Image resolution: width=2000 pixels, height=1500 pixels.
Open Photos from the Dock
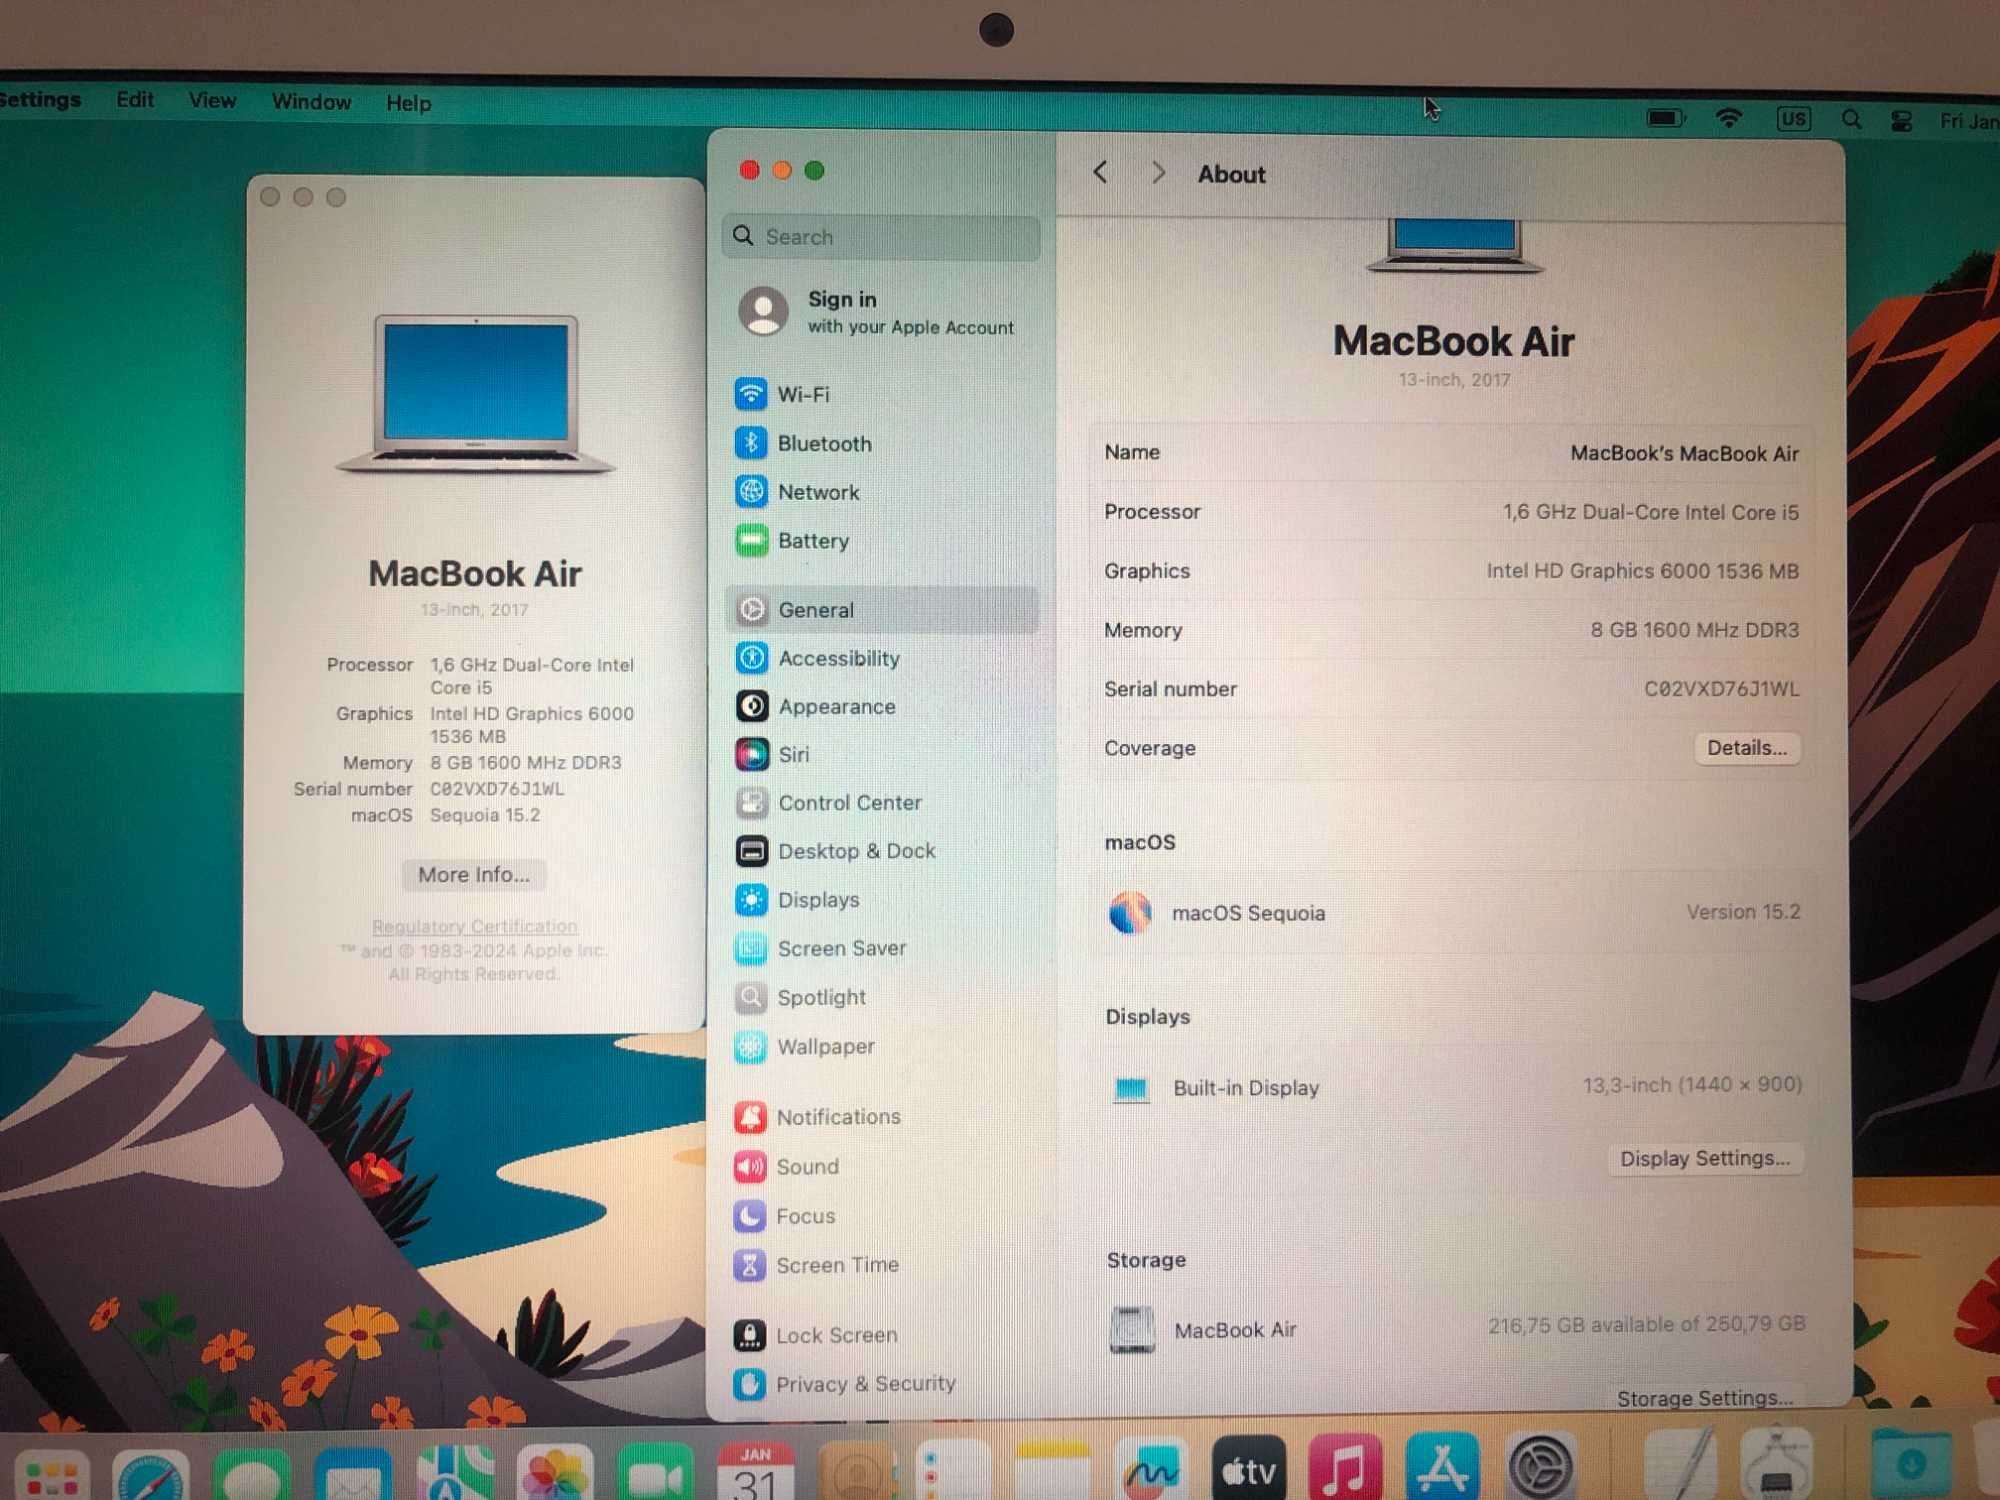pos(554,1473)
